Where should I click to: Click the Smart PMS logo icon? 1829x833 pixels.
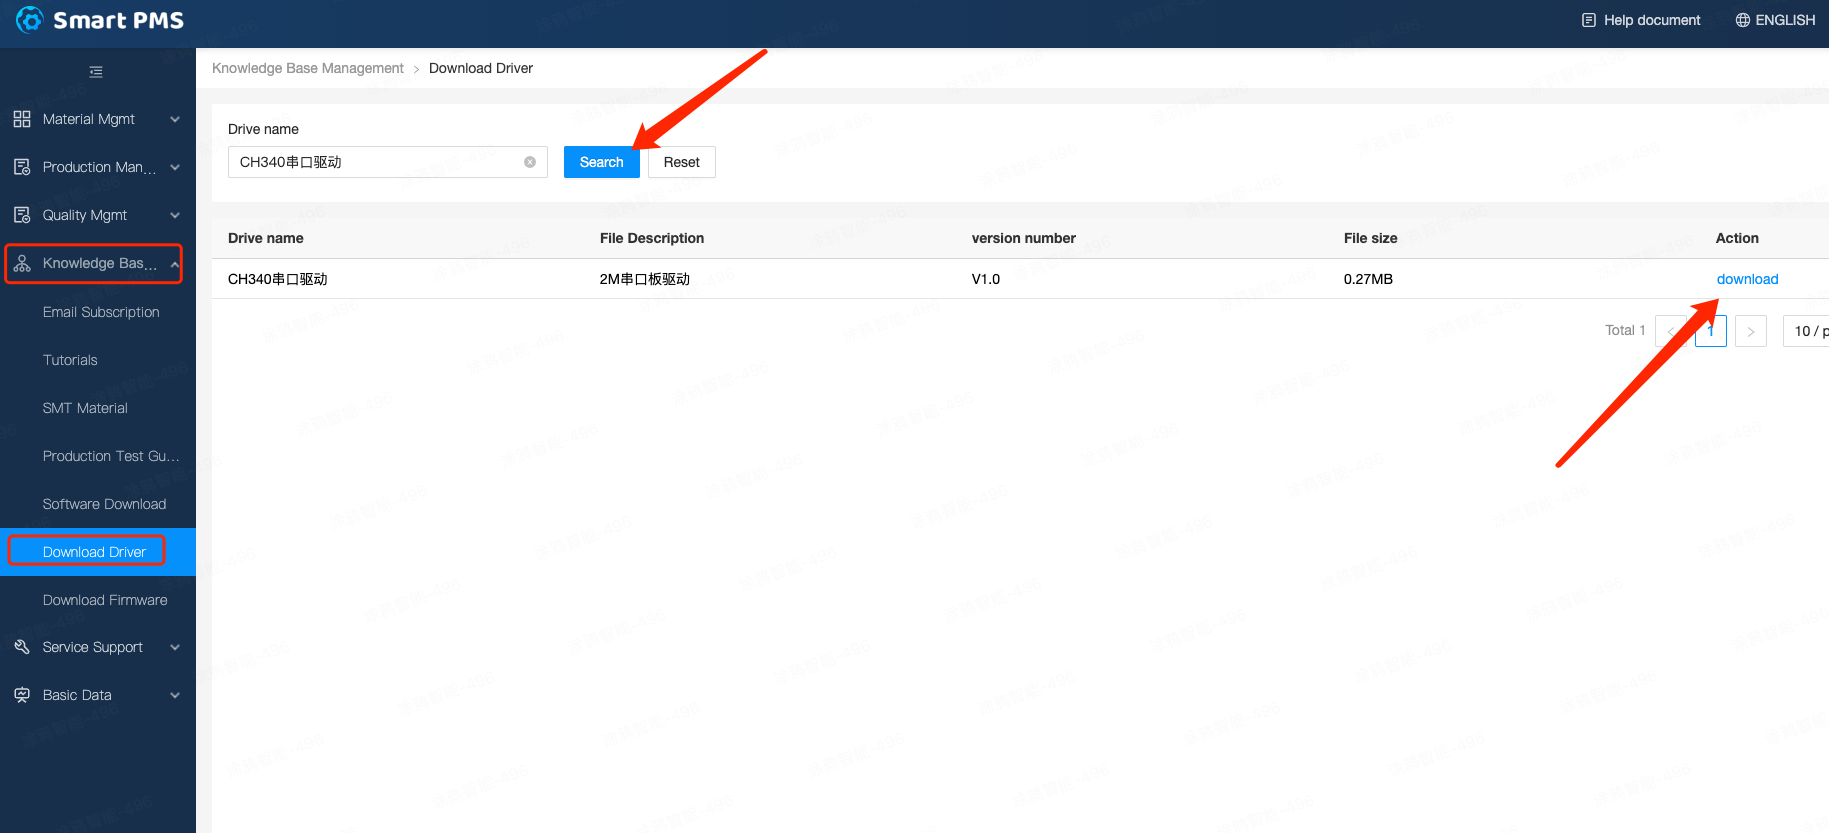30,20
